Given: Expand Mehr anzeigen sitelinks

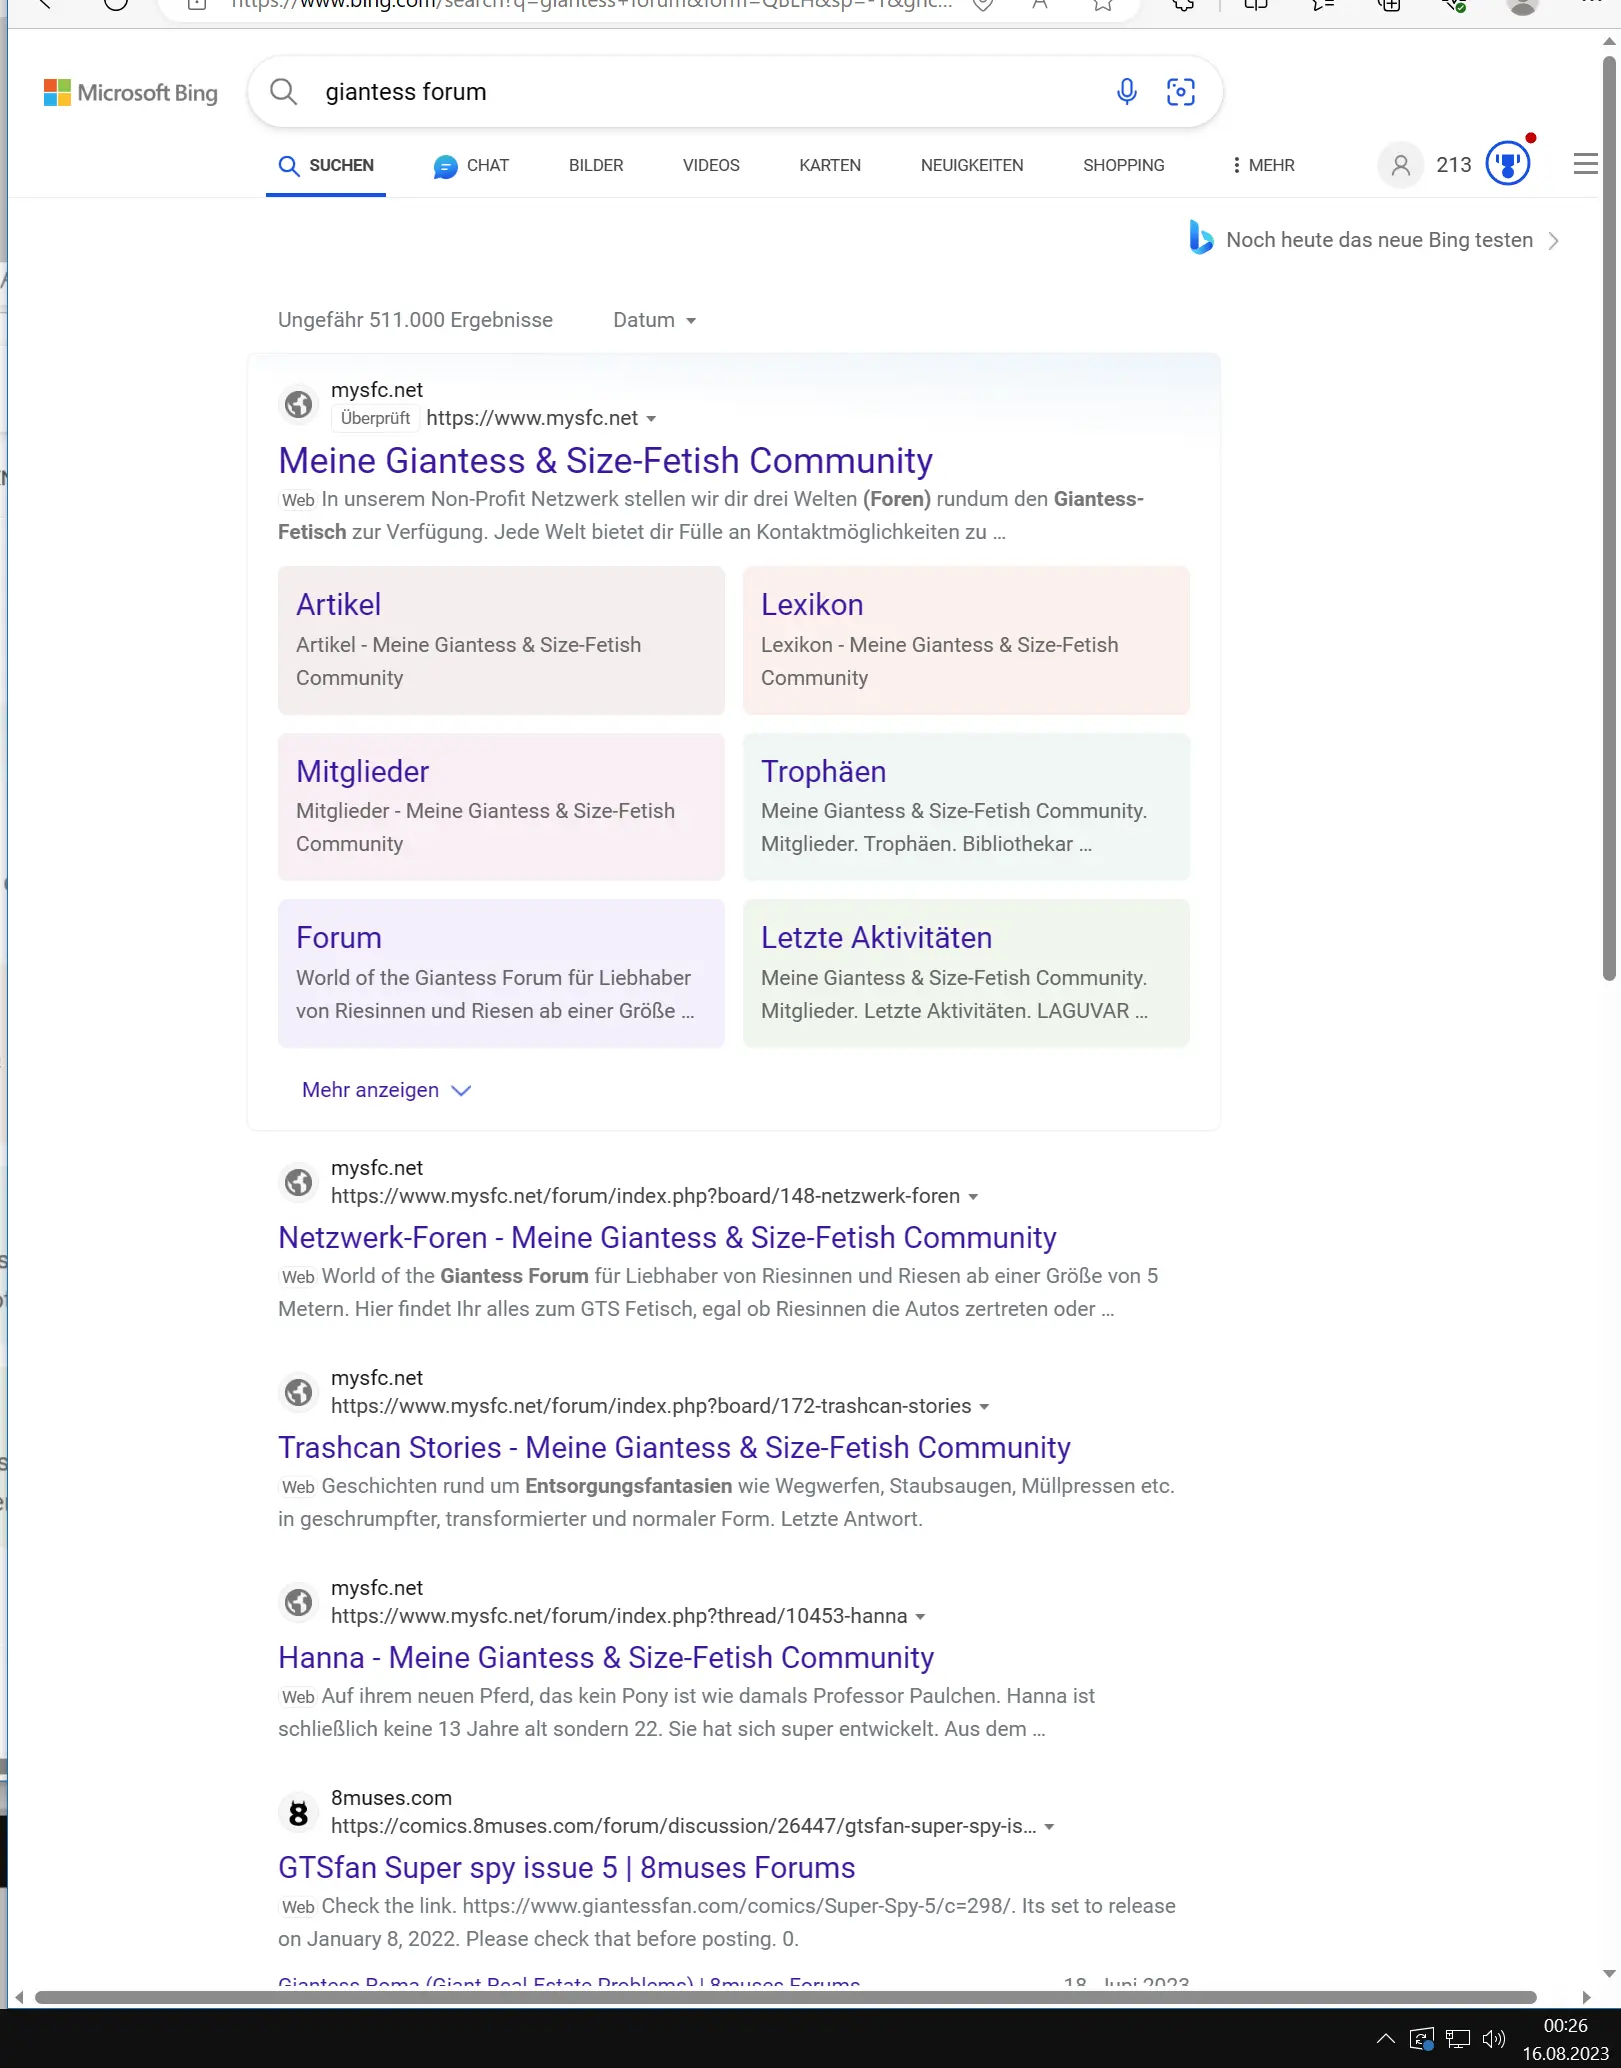Looking at the screenshot, I should tap(386, 1090).
